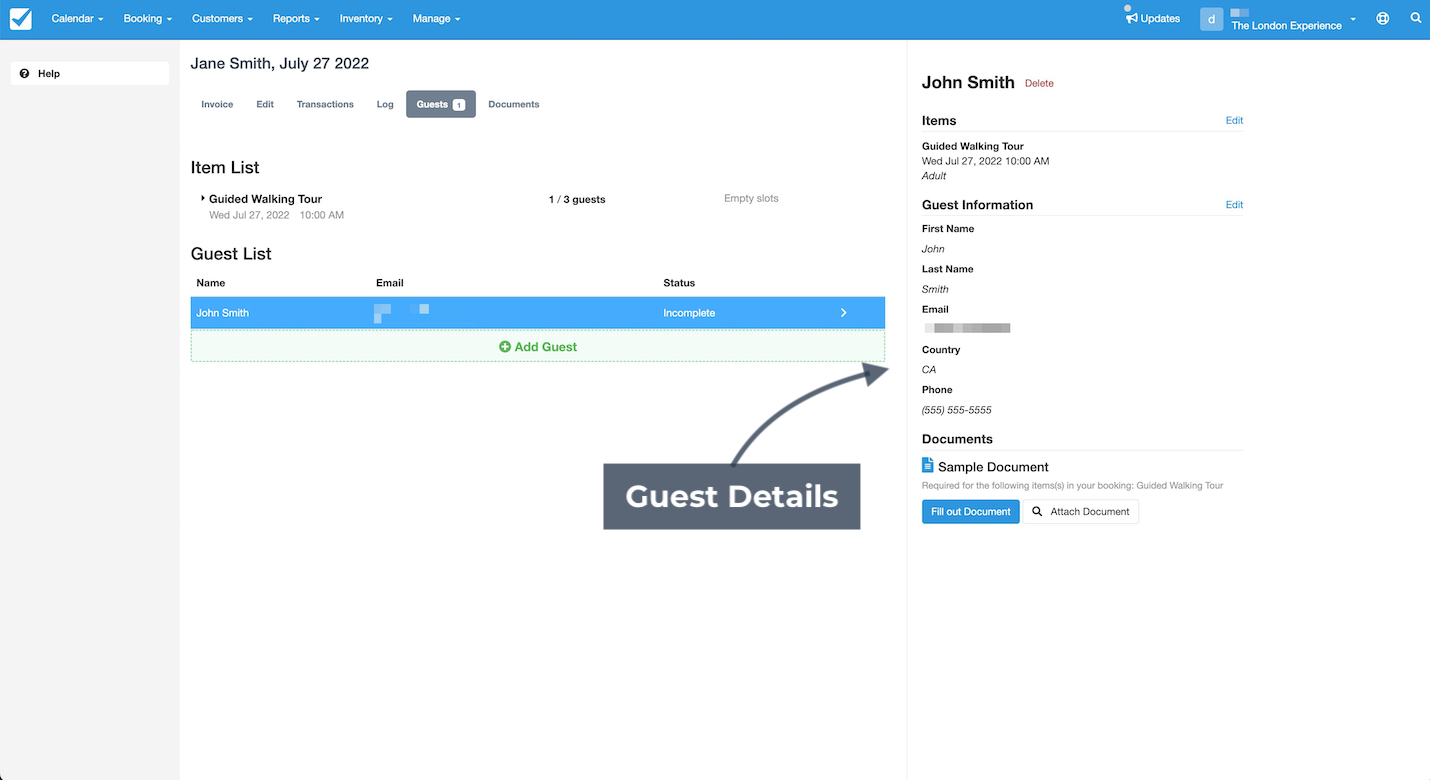Click the Attach Document button
The width and height of the screenshot is (1430, 780).
click(x=1081, y=511)
